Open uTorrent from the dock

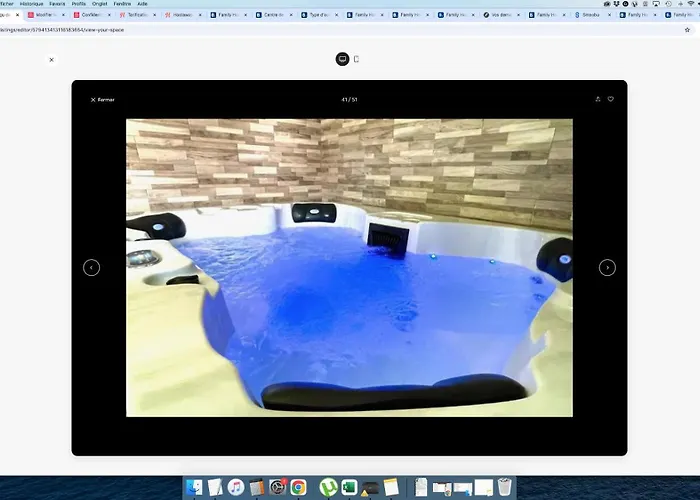pyautogui.click(x=328, y=487)
